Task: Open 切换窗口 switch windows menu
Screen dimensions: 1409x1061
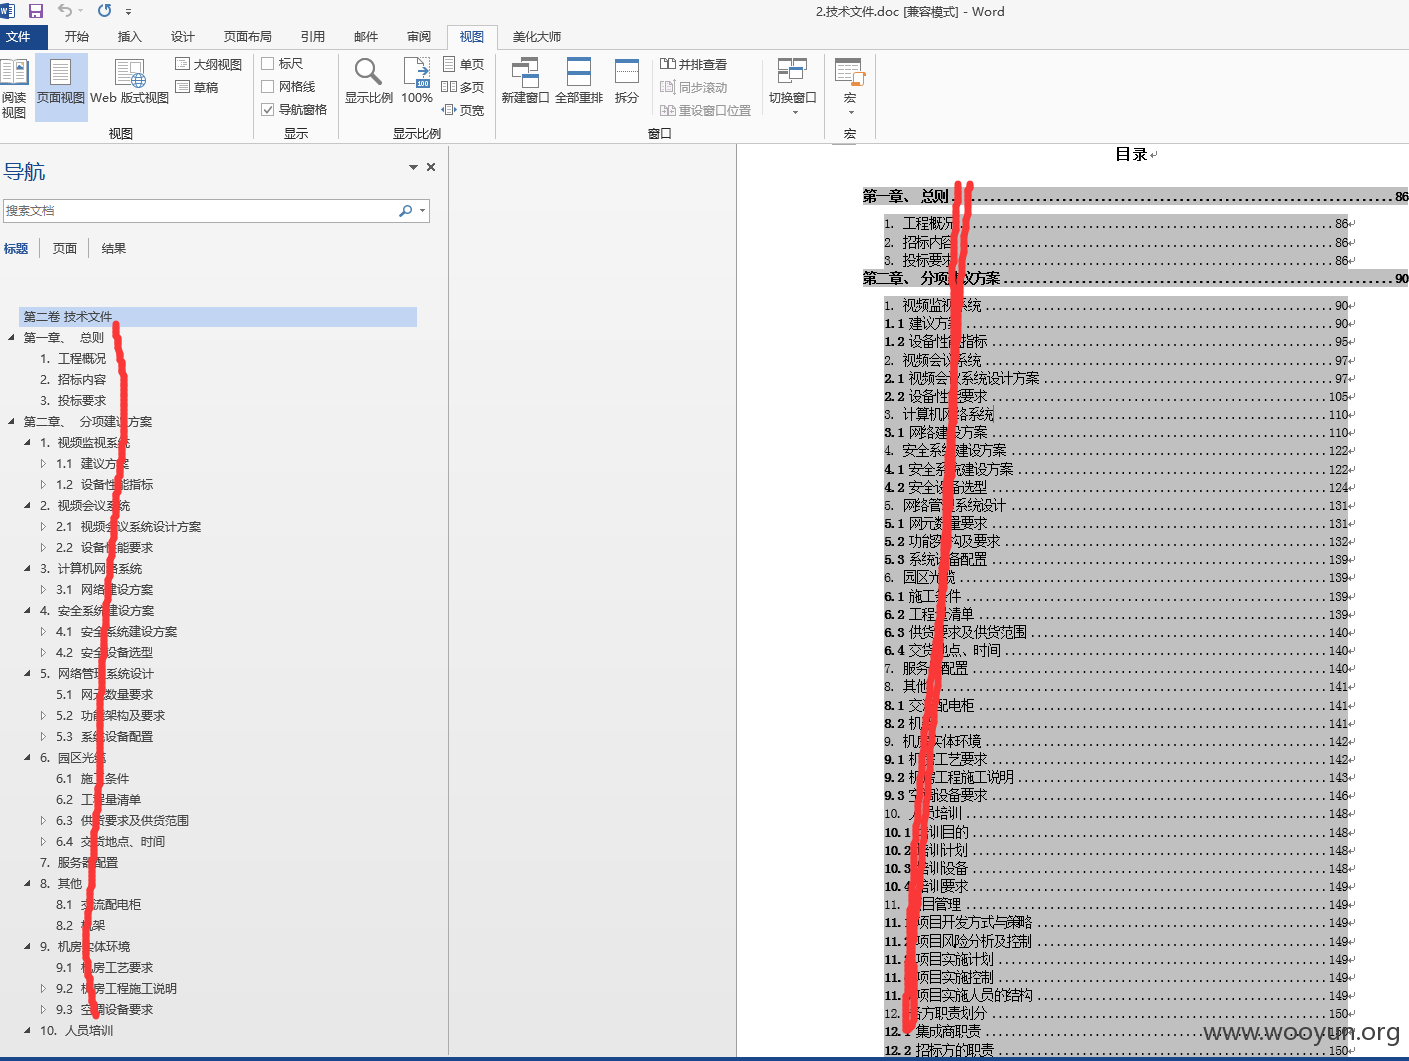Action: (x=792, y=86)
